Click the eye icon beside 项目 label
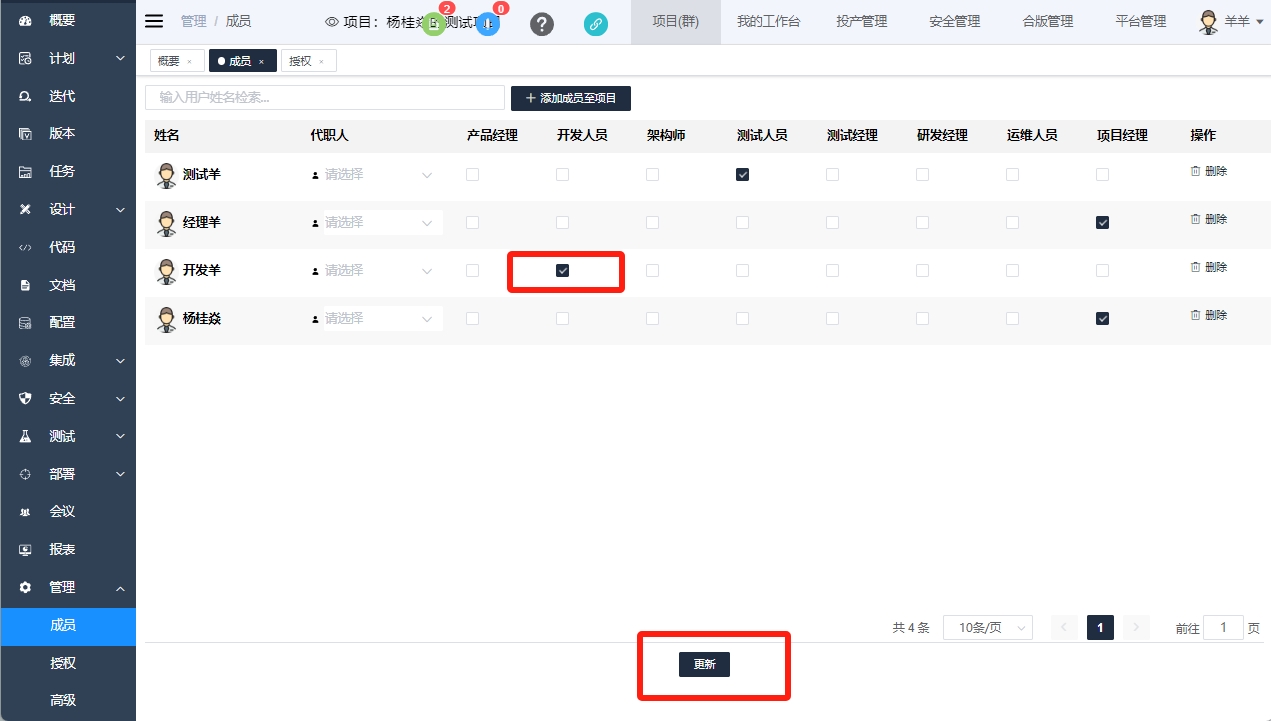The width and height of the screenshot is (1271, 721). pyautogui.click(x=332, y=22)
